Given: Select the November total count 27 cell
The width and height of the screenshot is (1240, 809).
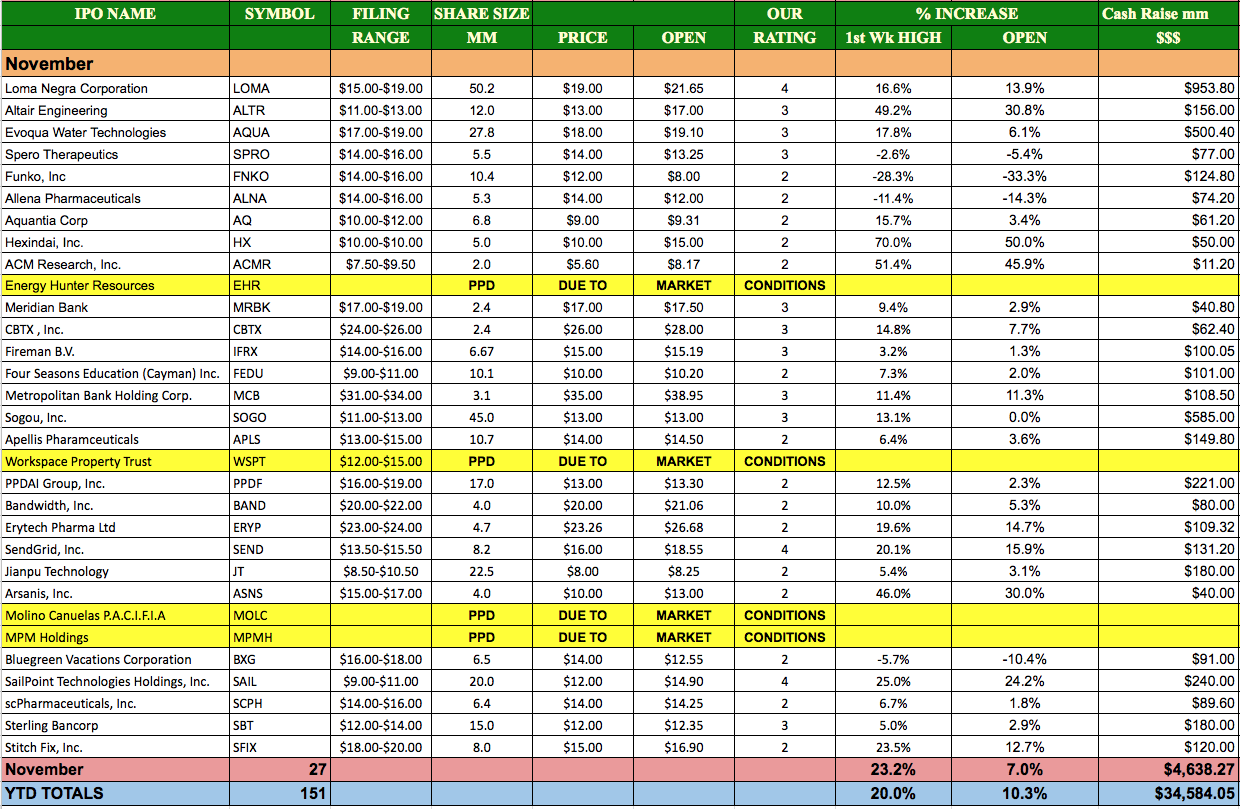Looking at the screenshot, I should [280, 770].
